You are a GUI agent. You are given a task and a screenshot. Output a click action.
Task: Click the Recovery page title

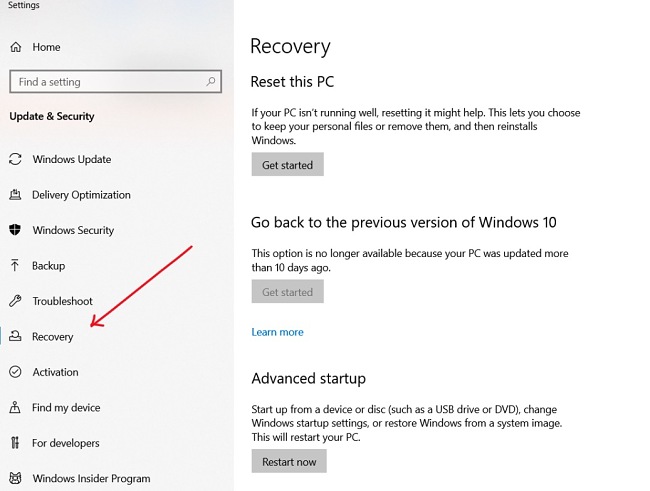(x=290, y=46)
